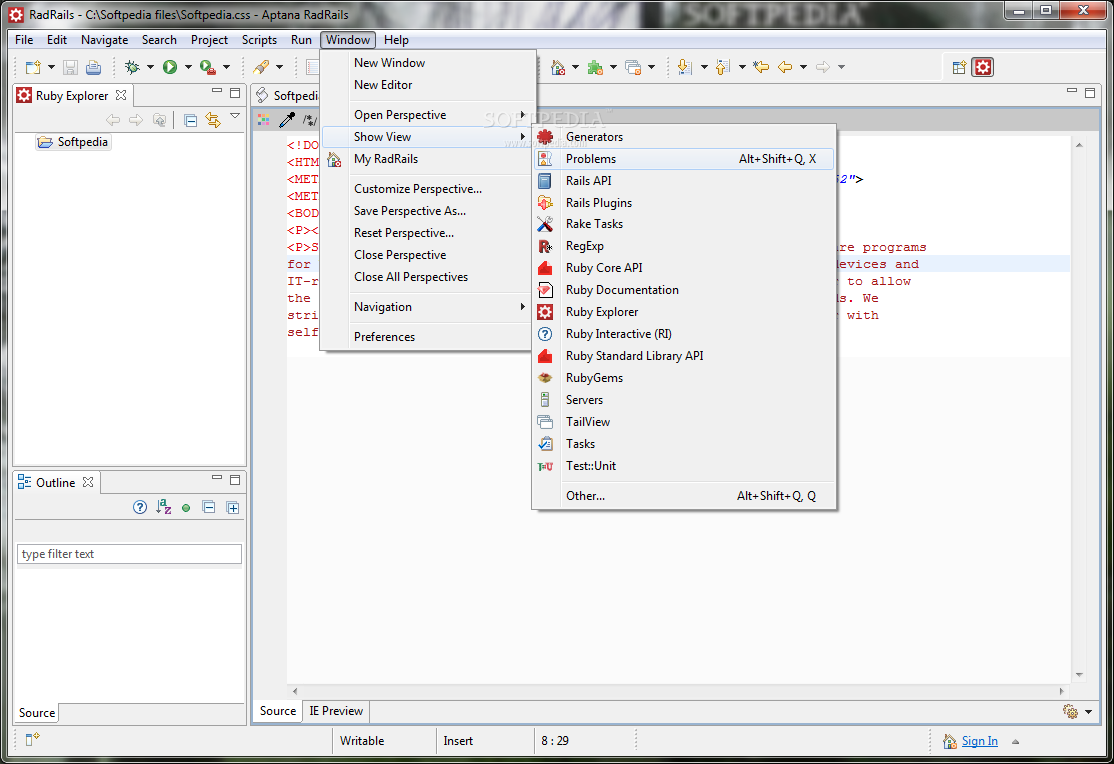
Task: Click the File menu
Action: pos(24,40)
